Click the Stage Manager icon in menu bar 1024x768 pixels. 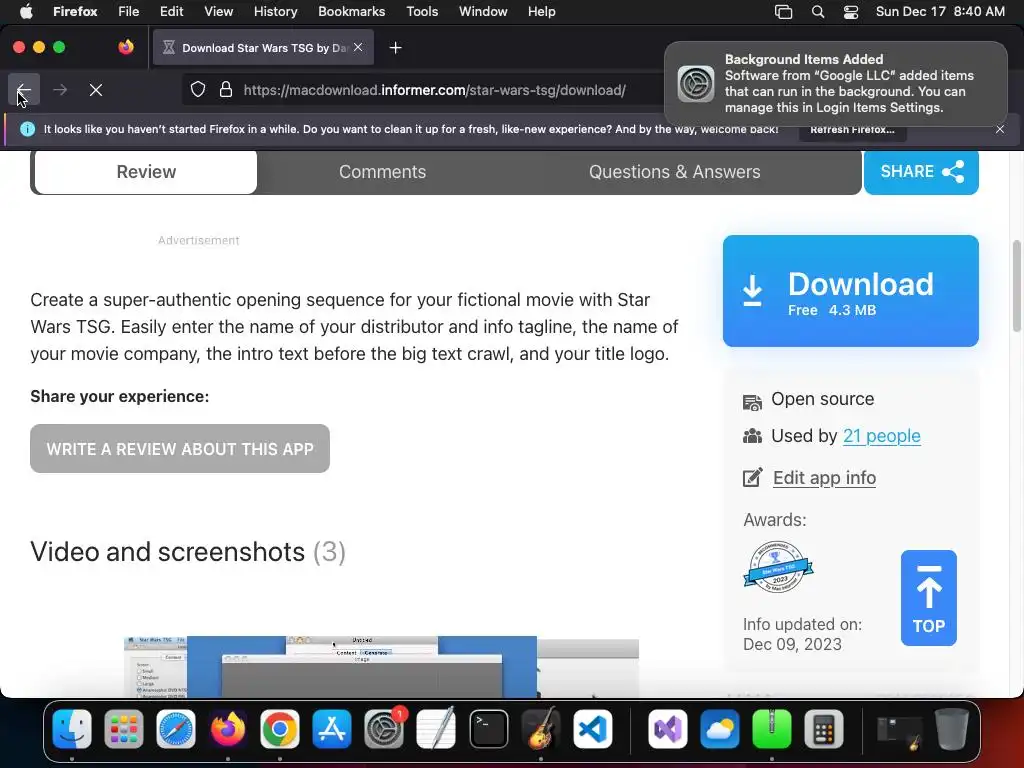pos(783,12)
